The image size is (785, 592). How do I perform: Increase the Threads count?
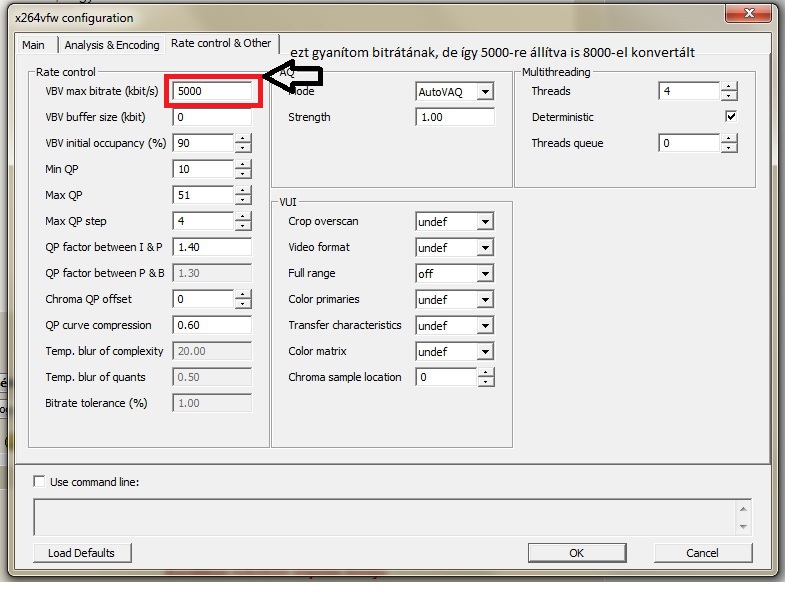(x=729, y=87)
